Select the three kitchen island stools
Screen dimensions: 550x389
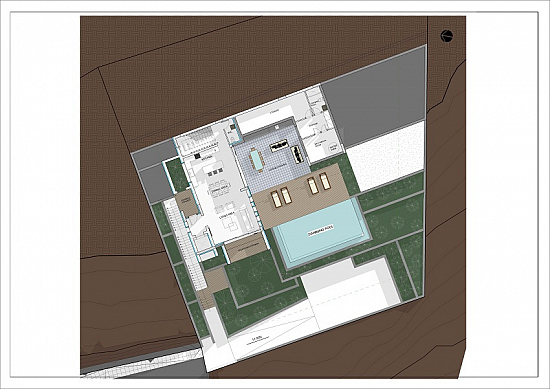pos(215,172)
